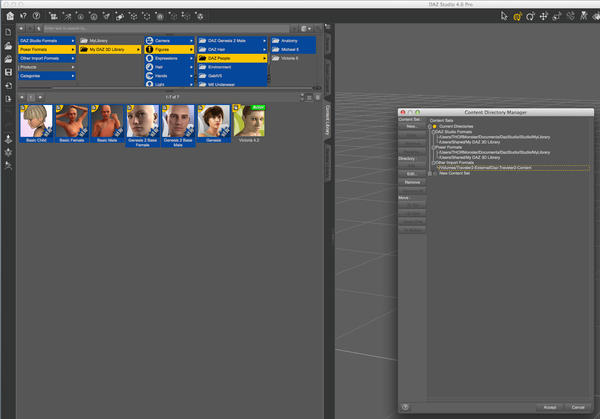Open help via the question mark icon
The height and width of the screenshot is (419, 600).
tap(36, 16)
